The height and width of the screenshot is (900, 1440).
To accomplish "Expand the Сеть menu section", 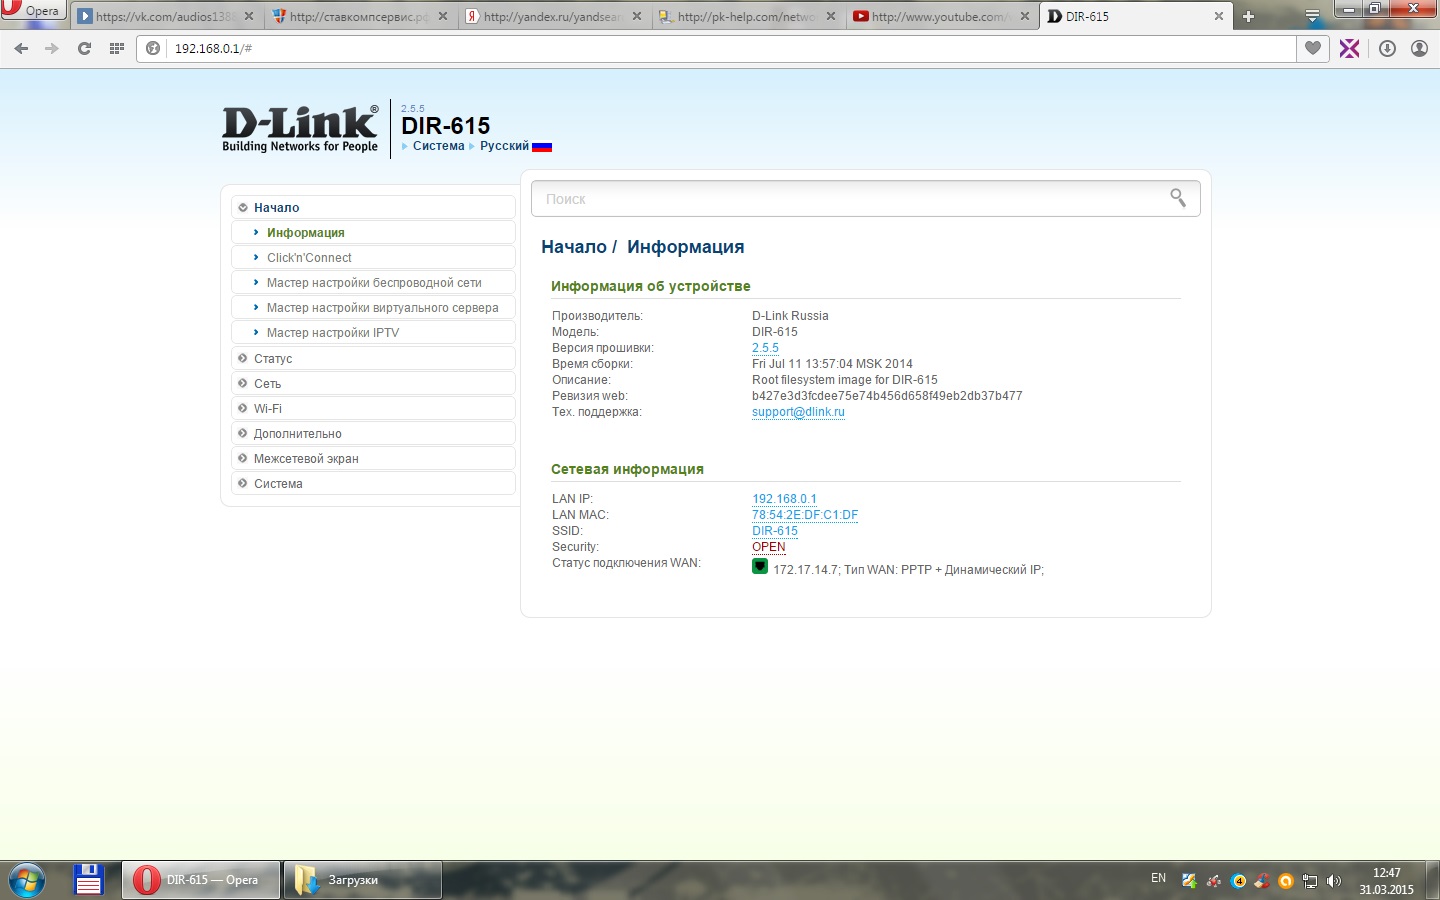I will click(x=373, y=383).
